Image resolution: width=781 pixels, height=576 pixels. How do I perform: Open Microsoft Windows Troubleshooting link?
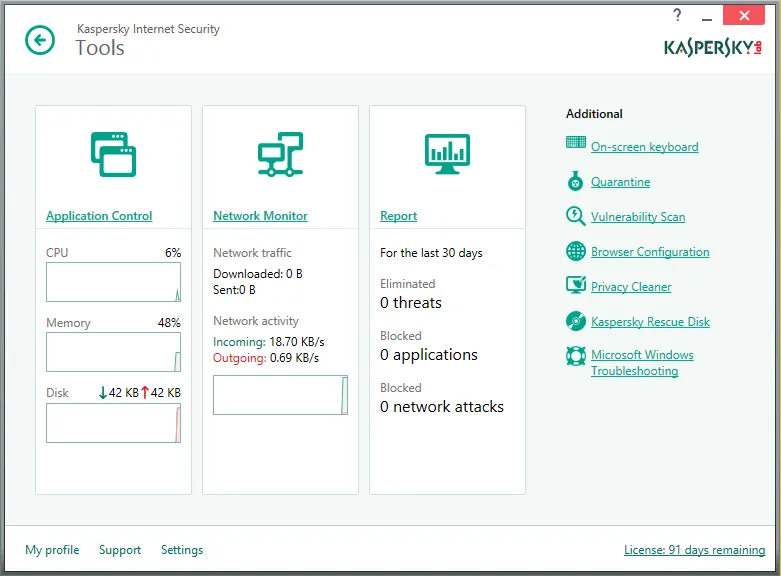point(642,363)
